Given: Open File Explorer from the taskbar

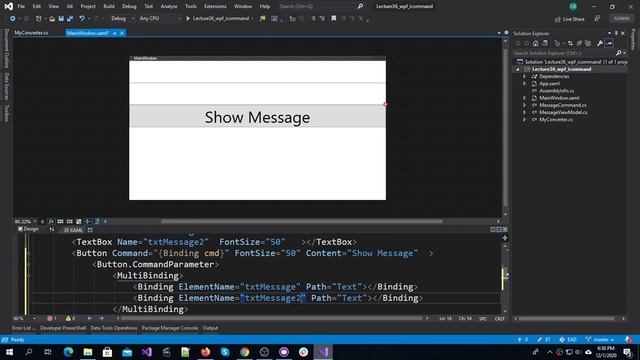Looking at the screenshot, I should (88, 352).
